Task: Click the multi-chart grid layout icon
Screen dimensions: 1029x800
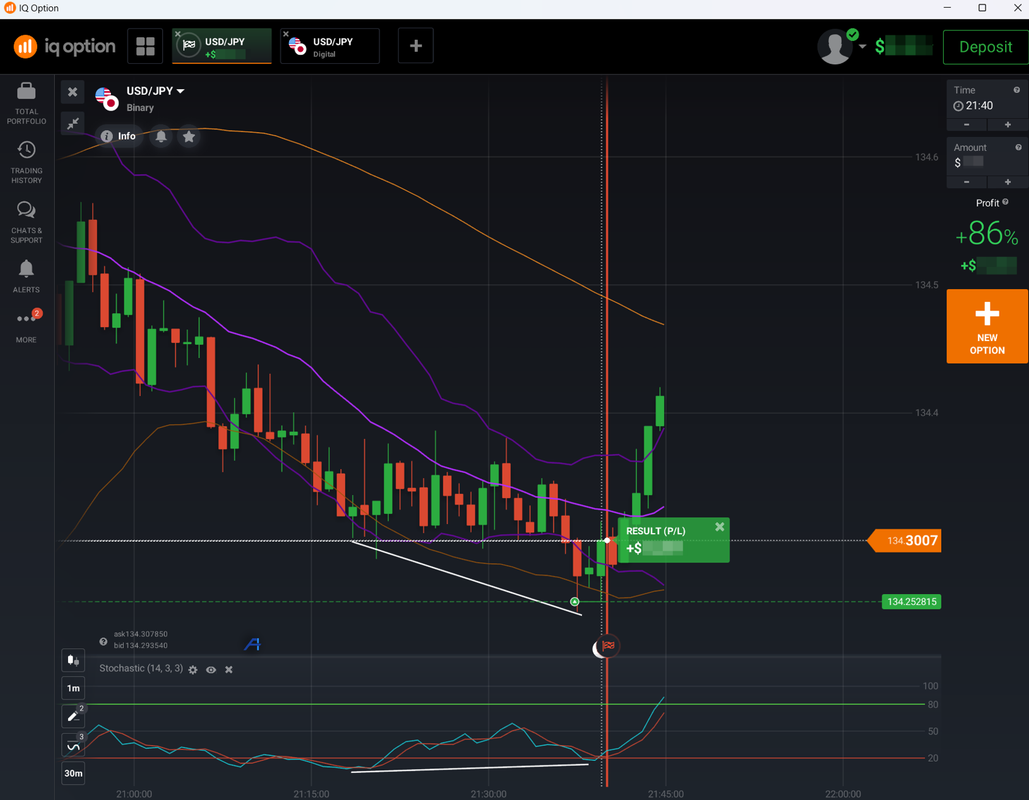Action: coord(145,46)
